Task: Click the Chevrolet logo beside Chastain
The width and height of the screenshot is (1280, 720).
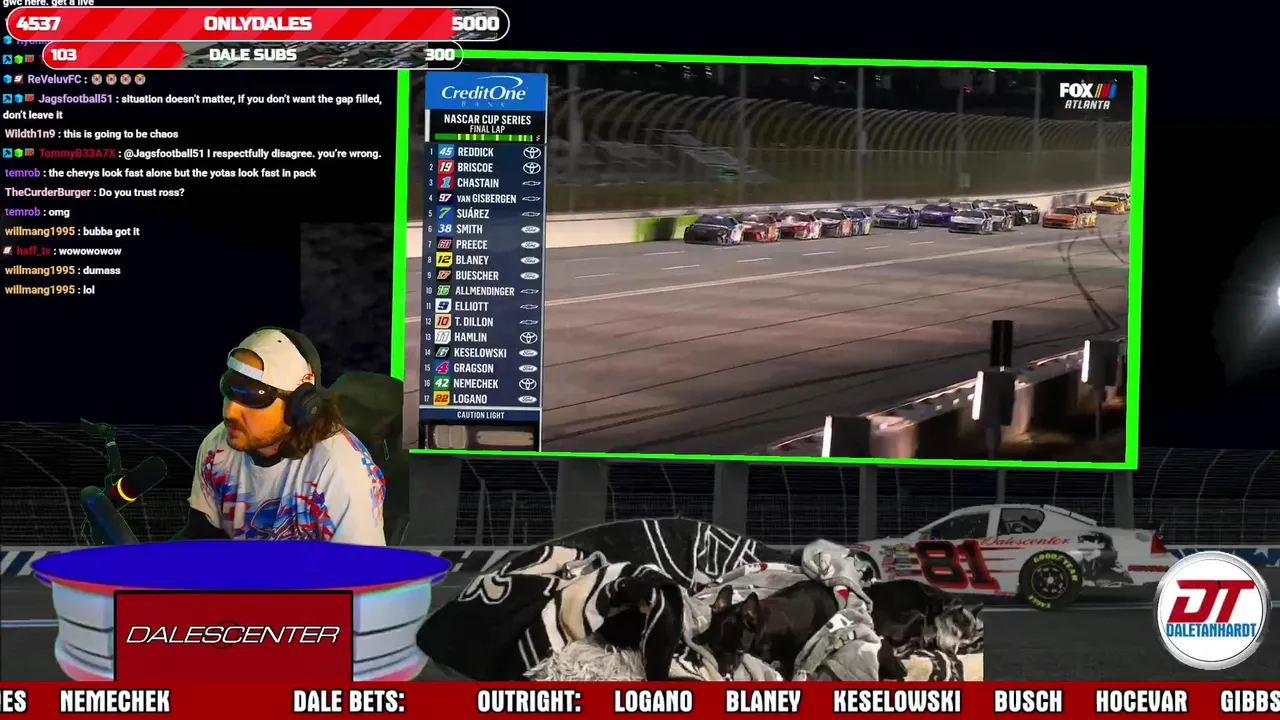Action: point(531,183)
